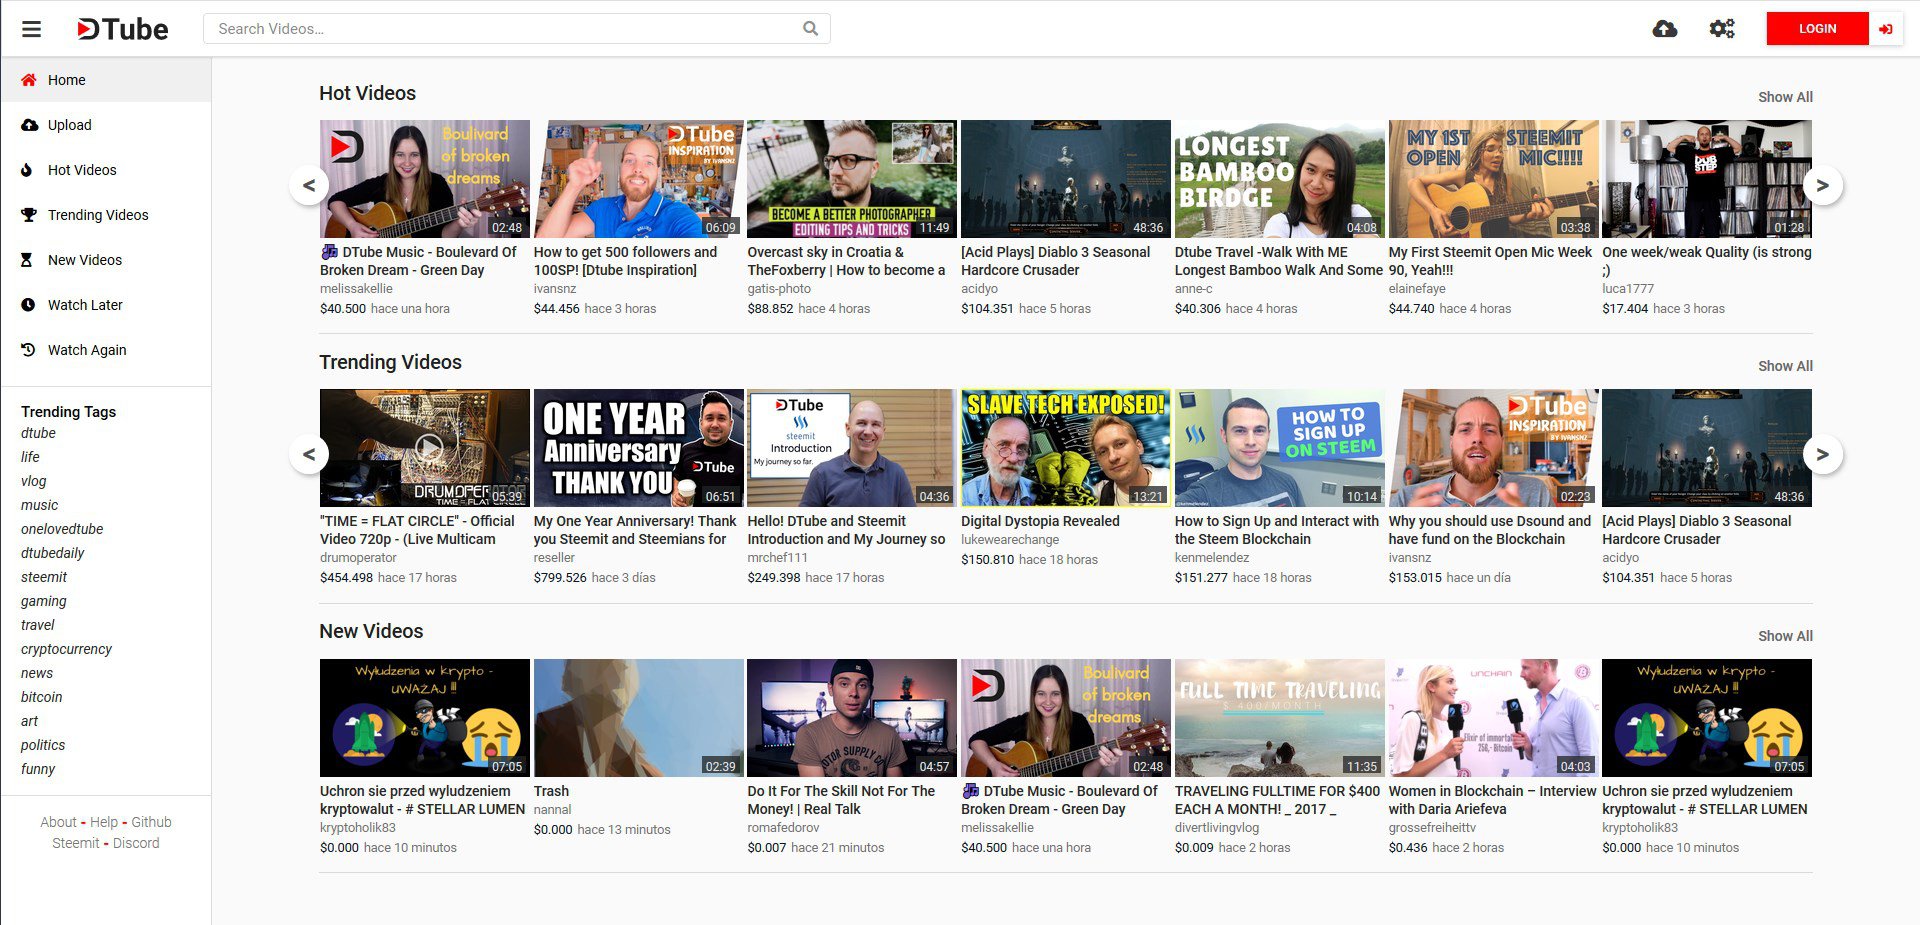Click the DTube logo
Viewport: 1920px width, 925px height.
pos(123,29)
